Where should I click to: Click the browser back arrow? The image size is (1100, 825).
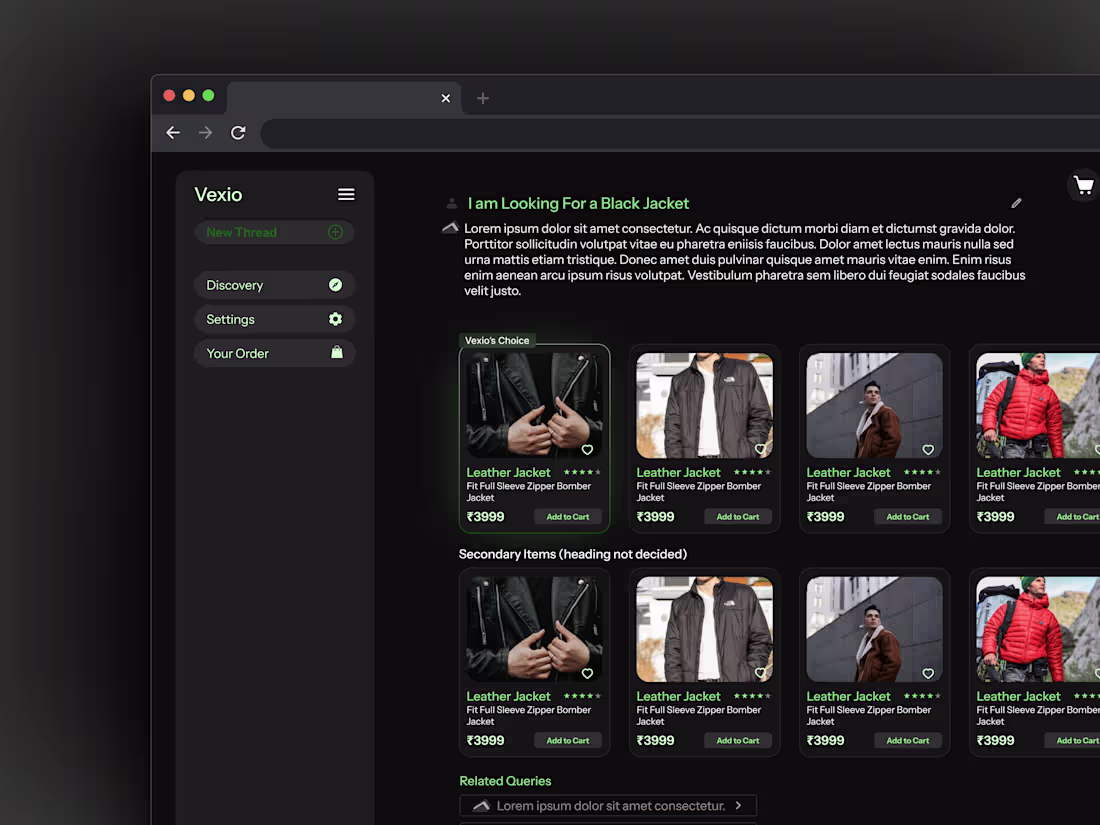(x=173, y=133)
